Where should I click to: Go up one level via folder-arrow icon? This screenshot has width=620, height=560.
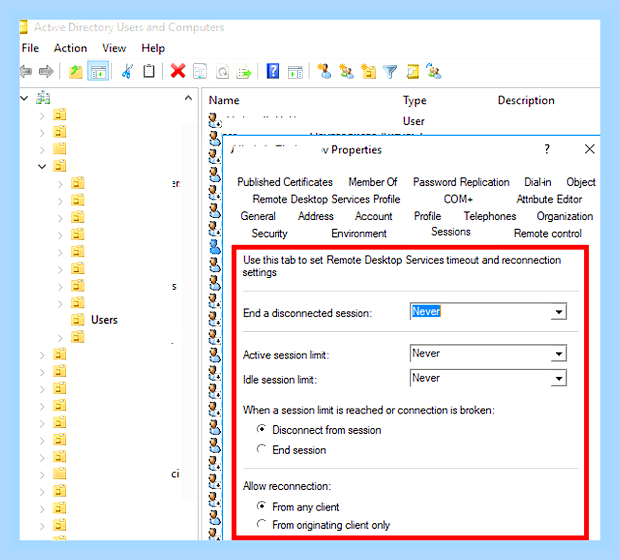[75, 72]
